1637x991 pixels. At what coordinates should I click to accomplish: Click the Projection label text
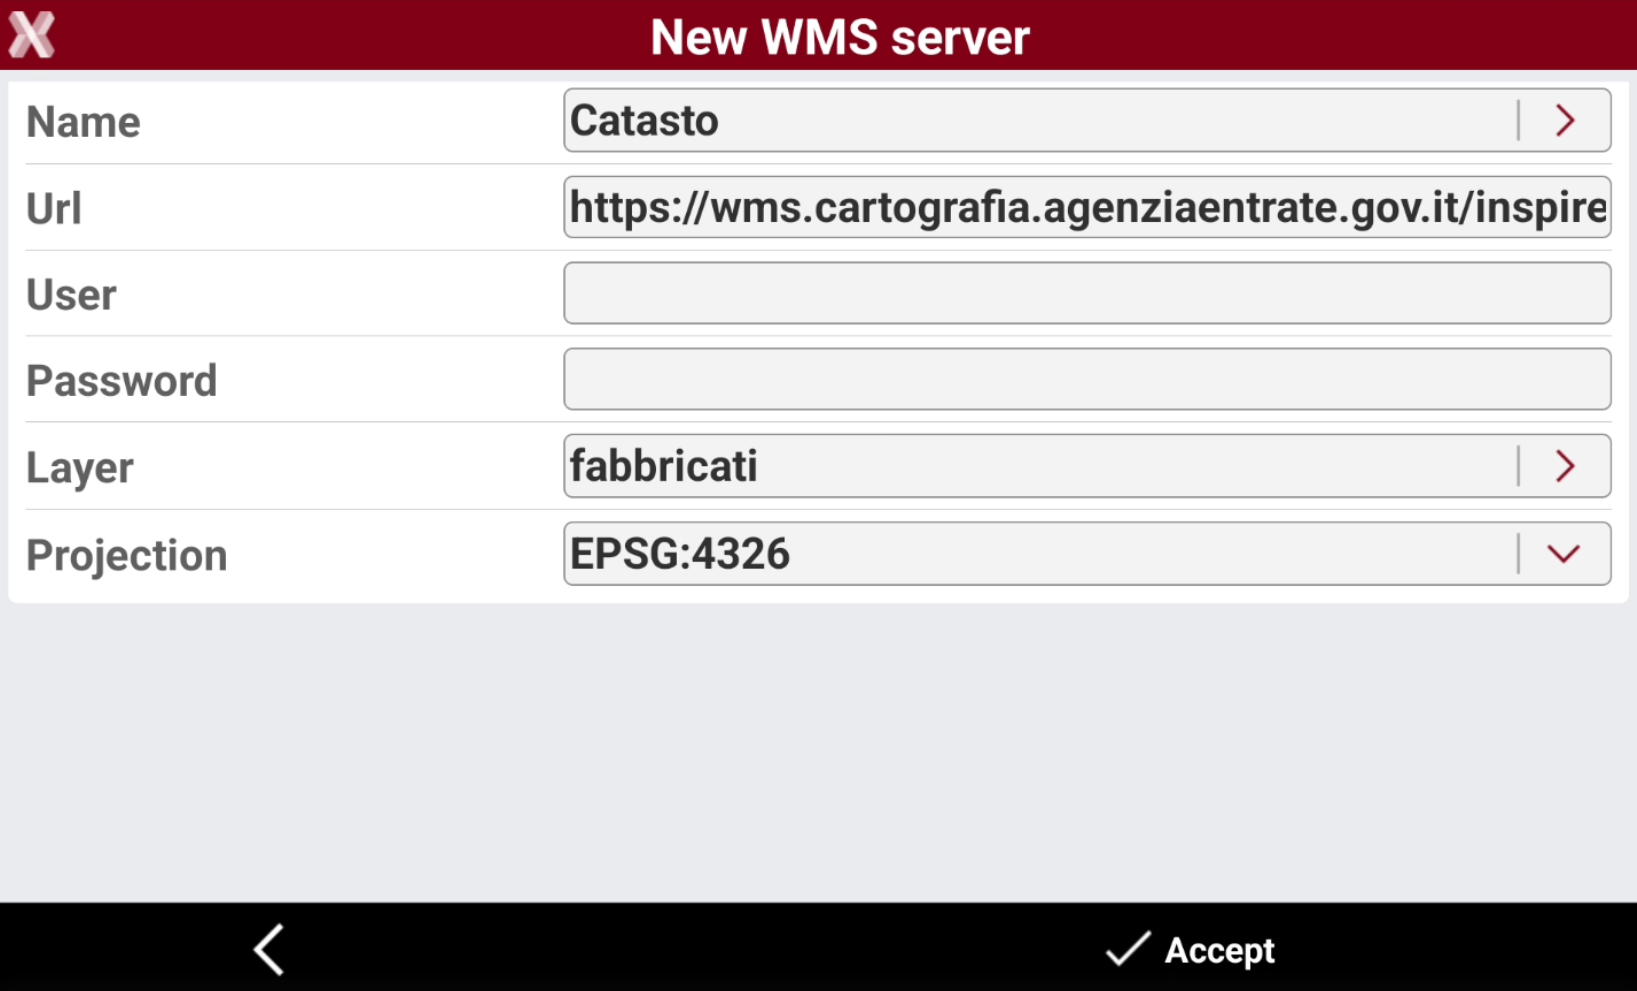(127, 556)
